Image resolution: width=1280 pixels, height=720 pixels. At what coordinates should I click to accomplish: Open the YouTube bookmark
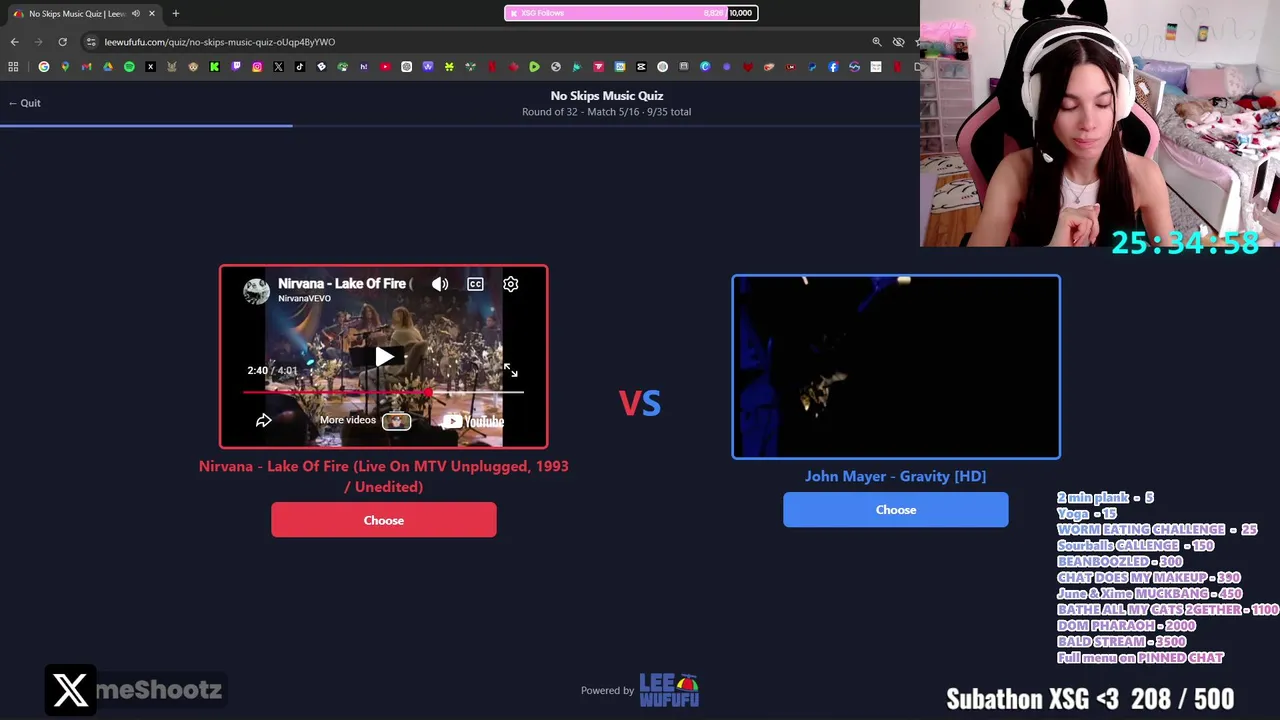pyautogui.click(x=386, y=67)
